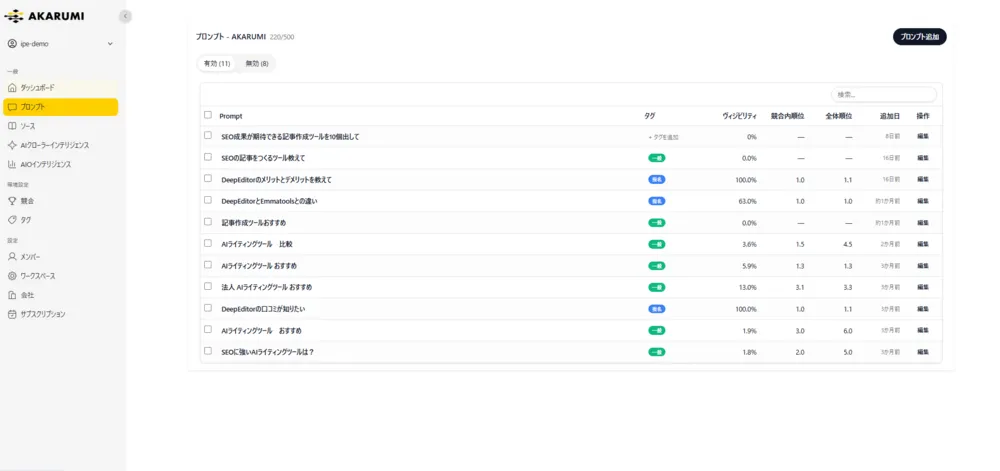Click the AKARUMI logo
This screenshot has width=1000, height=471.
(x=44, y=16)
